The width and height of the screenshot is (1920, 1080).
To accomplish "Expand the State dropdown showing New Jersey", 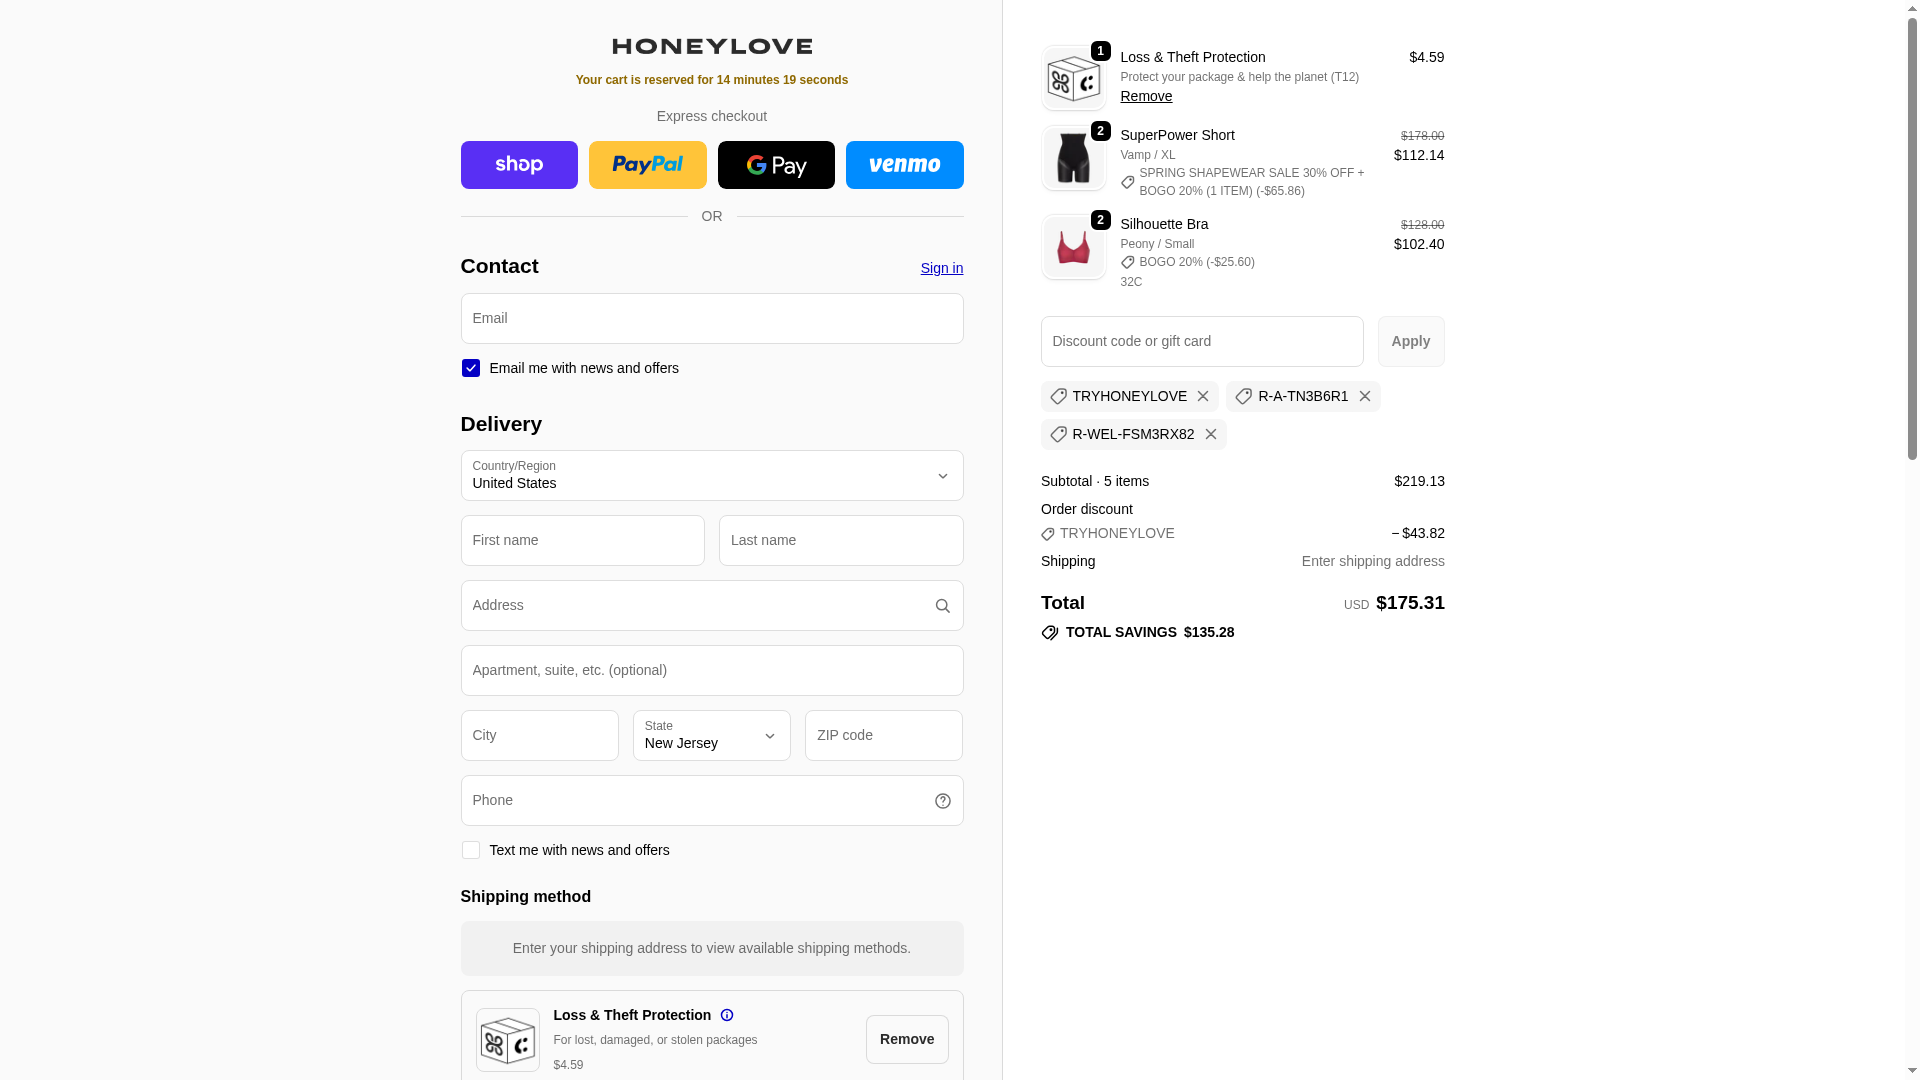I will click(x=712, y=736).
